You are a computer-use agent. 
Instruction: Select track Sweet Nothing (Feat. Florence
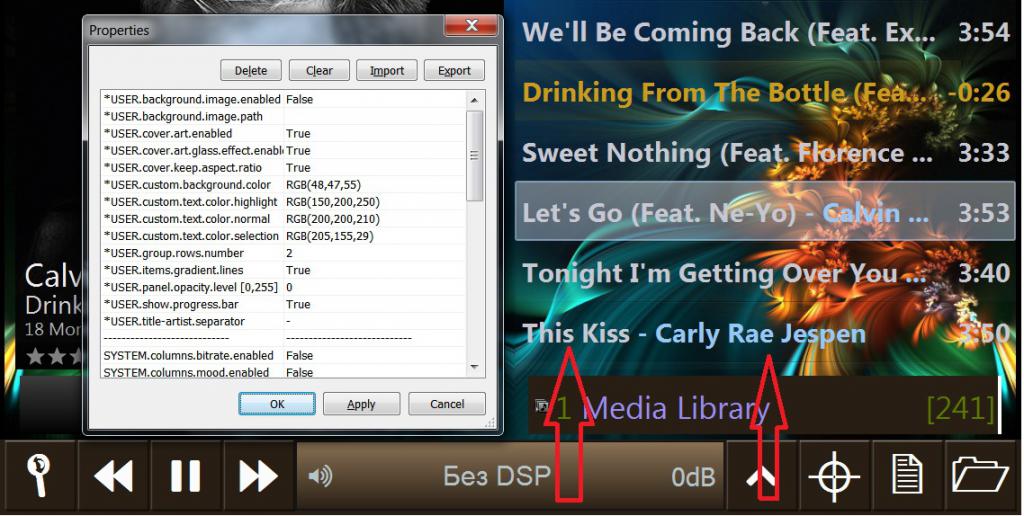pyautogui.click(x=766, y=152)
